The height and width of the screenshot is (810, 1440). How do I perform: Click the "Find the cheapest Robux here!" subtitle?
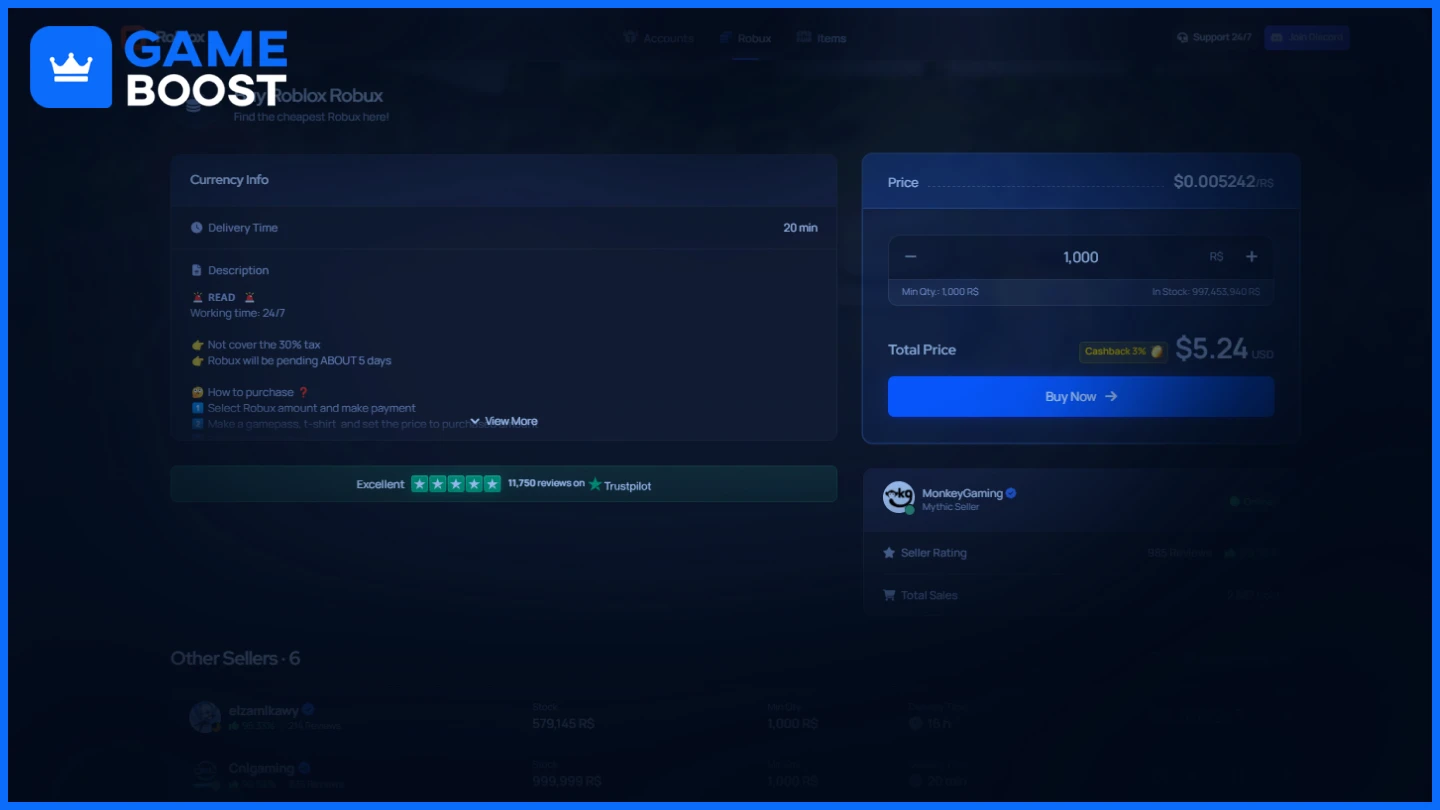click(311, 117)
